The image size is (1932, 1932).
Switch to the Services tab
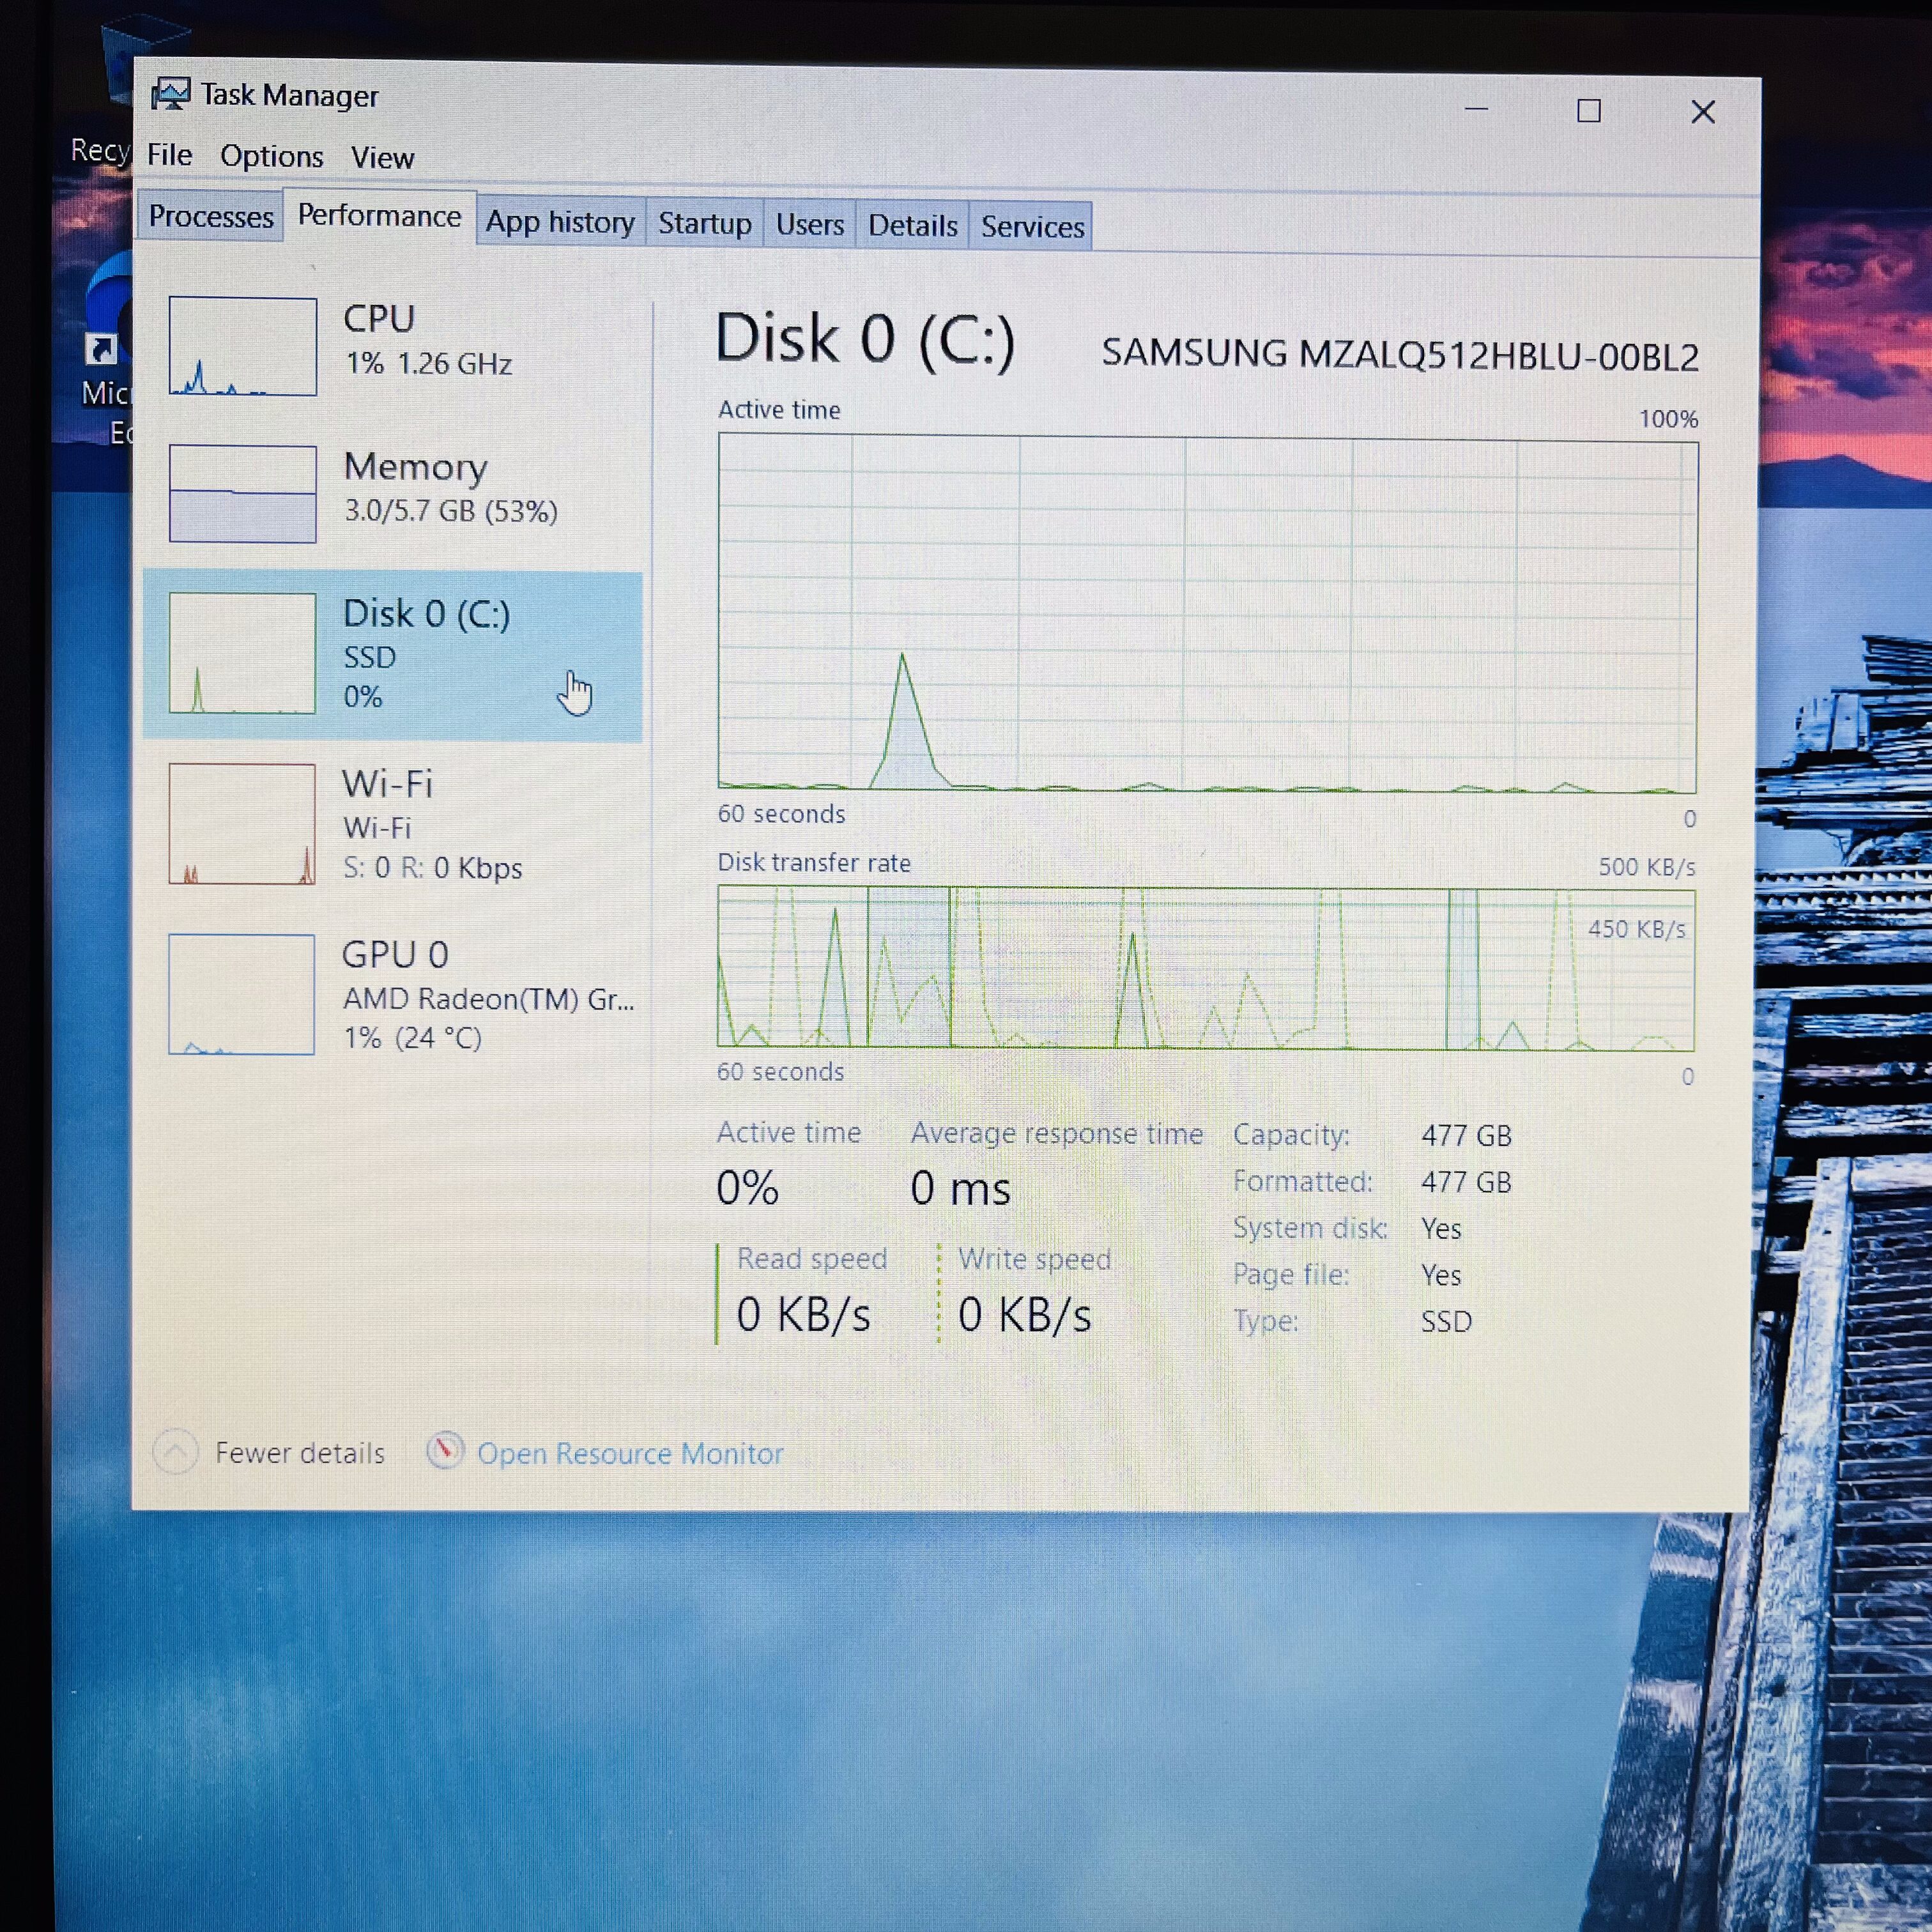pos(1032,226)
